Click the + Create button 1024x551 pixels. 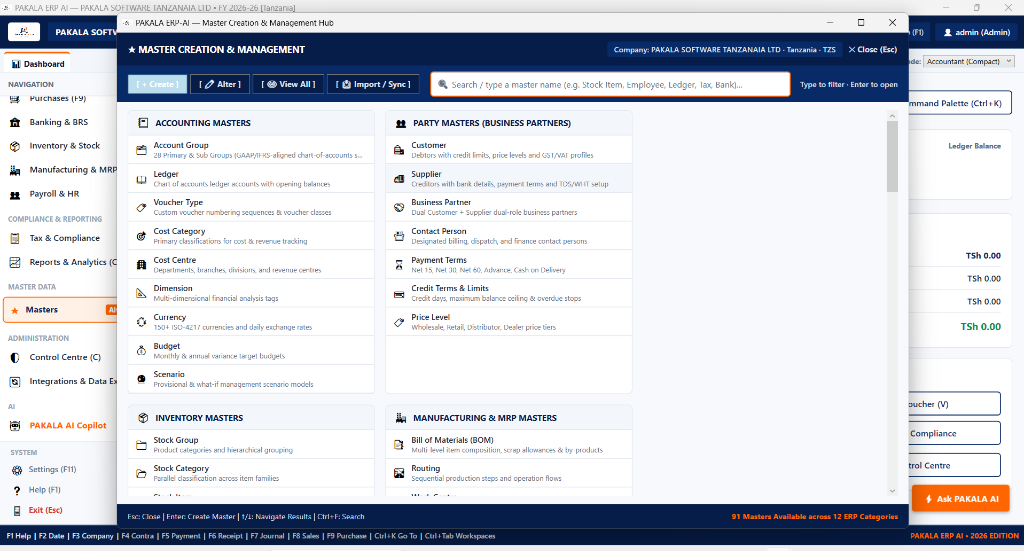click(157, 84)
